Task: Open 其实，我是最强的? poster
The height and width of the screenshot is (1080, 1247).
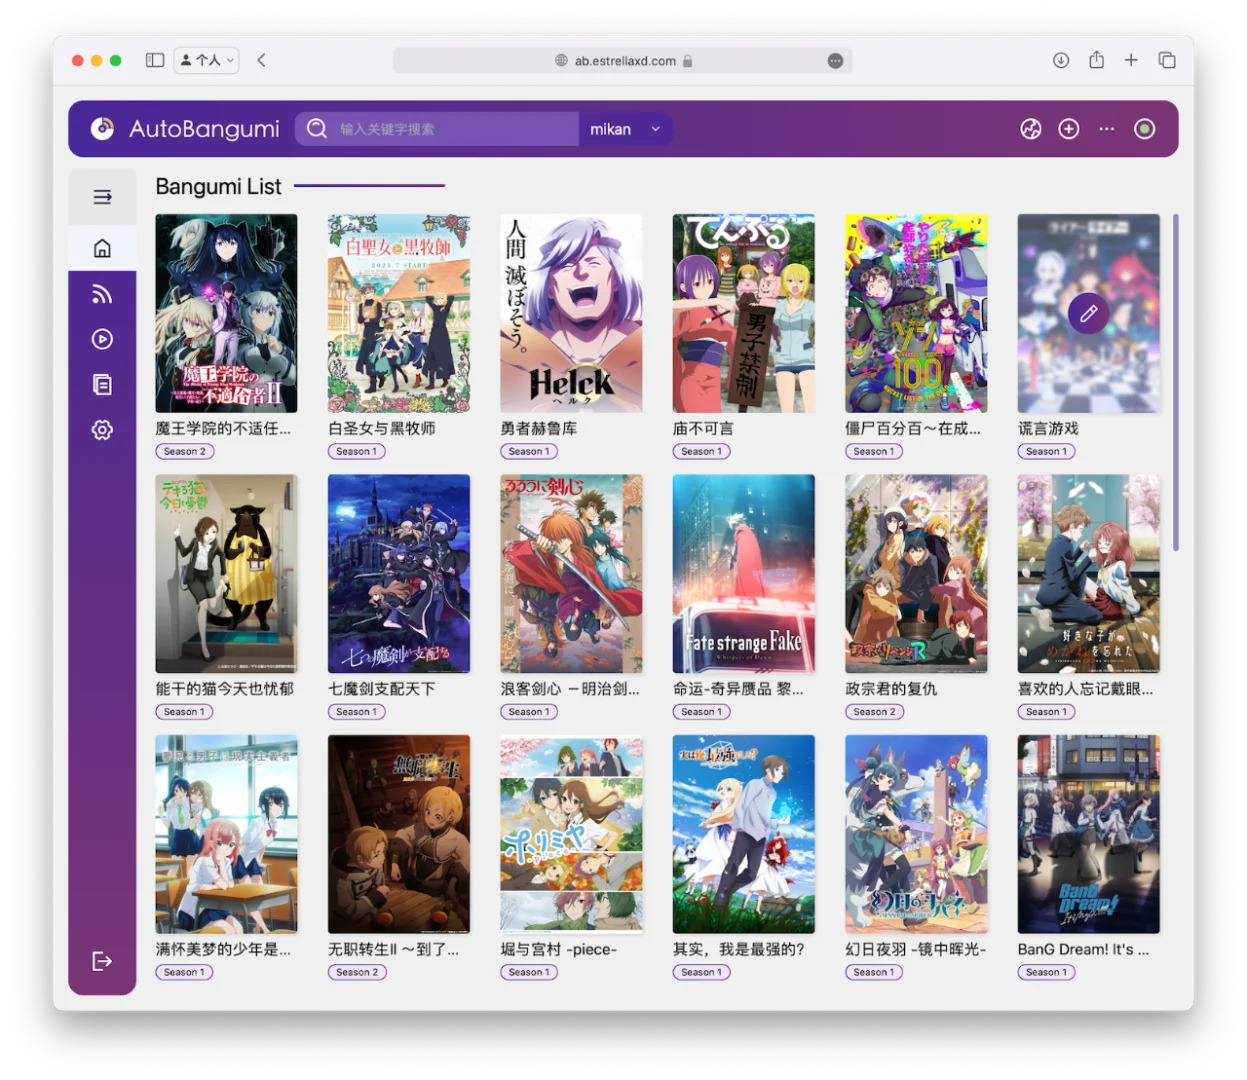Action: pos(744,834)
